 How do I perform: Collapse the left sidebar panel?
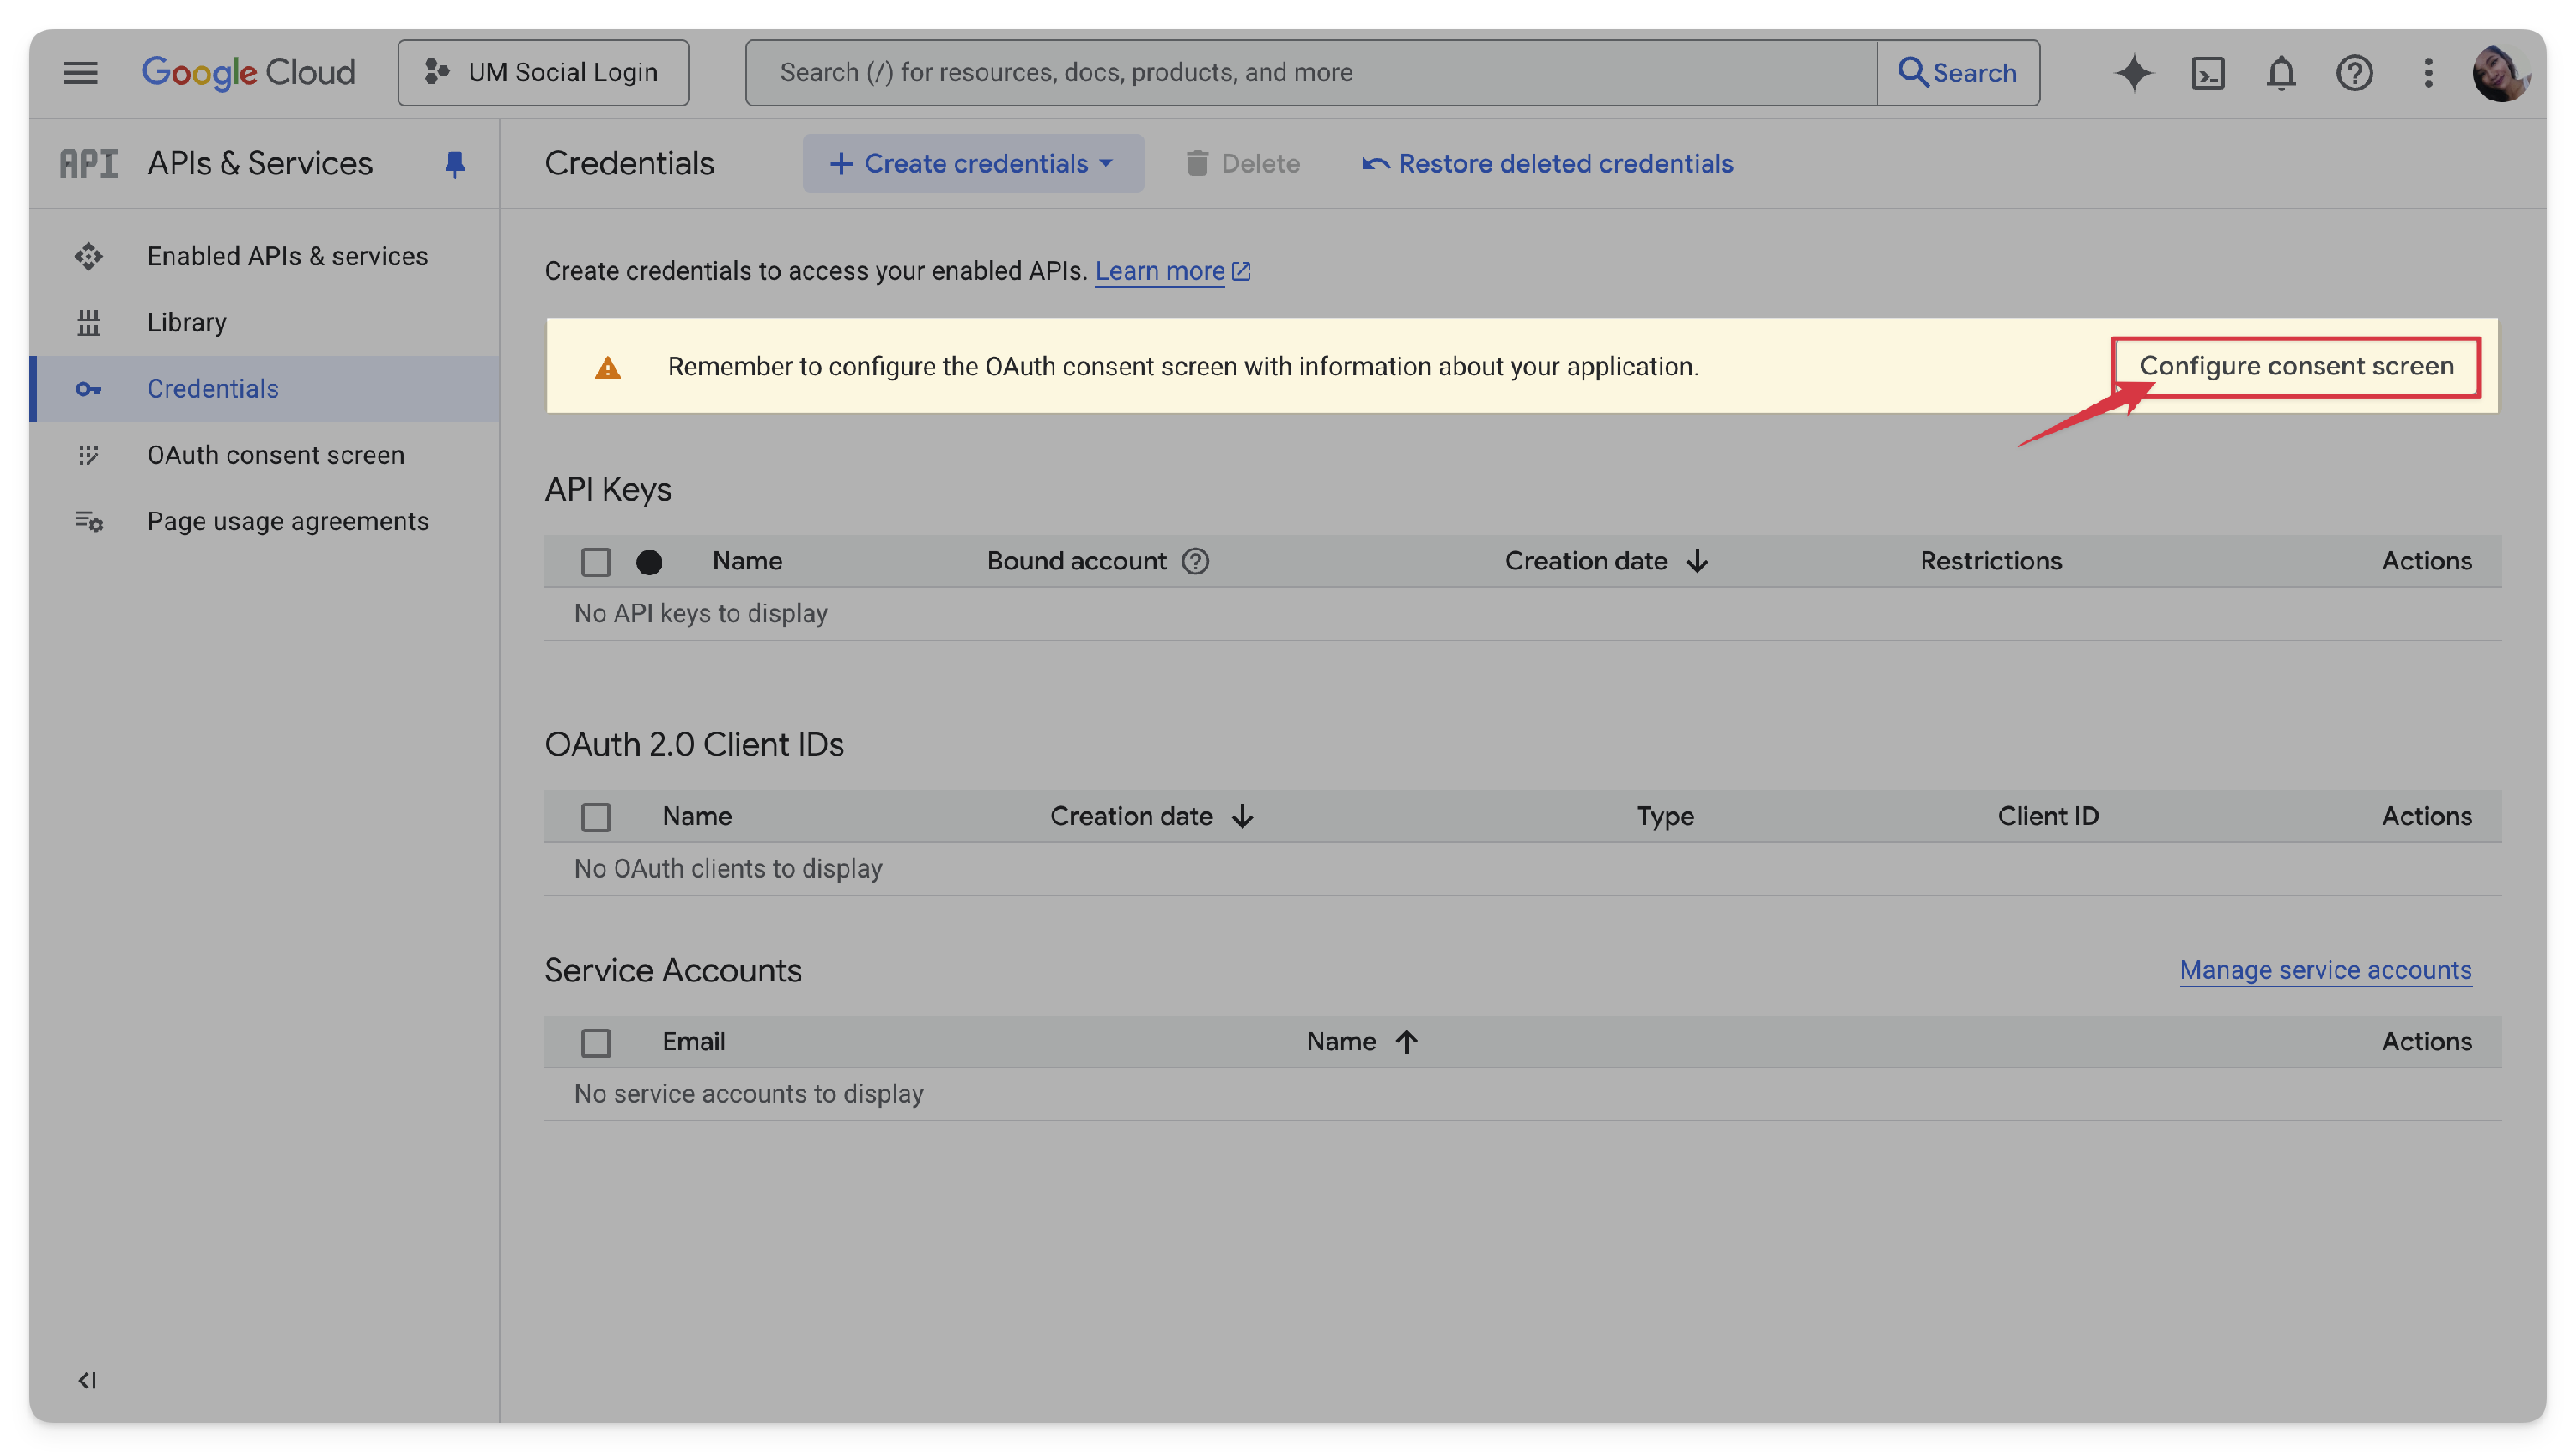coord(87,1380)
